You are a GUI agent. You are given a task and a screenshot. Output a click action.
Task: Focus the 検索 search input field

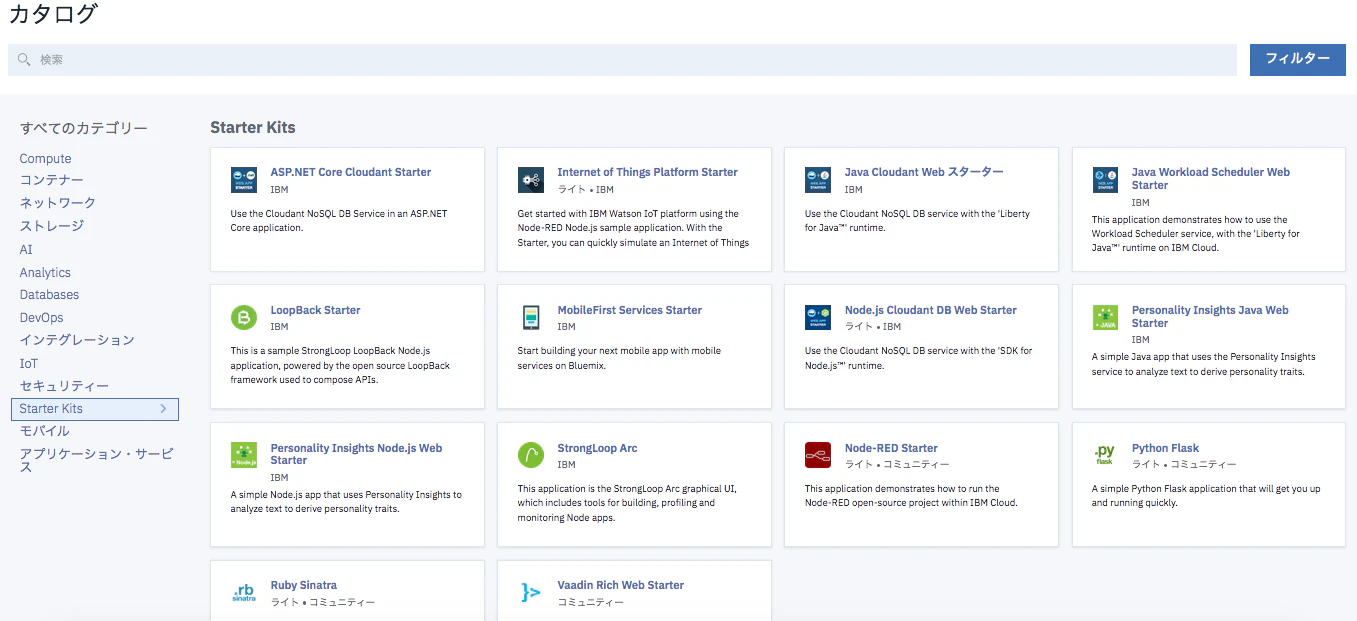pos(622,60)
